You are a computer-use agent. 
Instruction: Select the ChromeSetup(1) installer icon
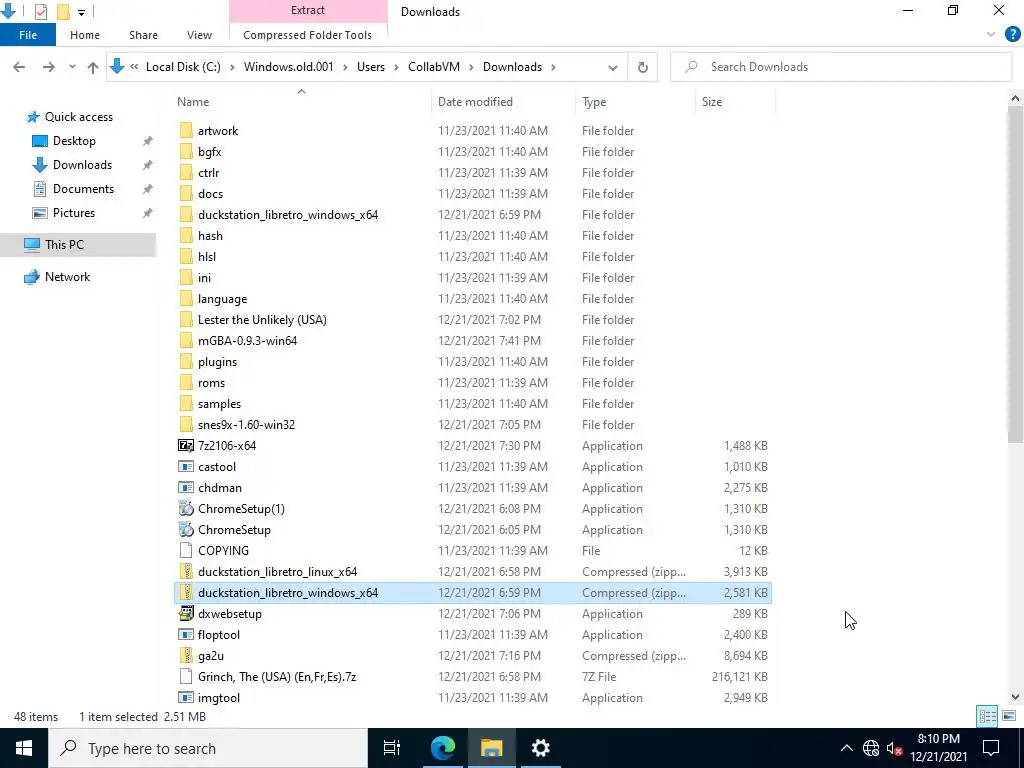pyautogui.click(x=186, y=509)
